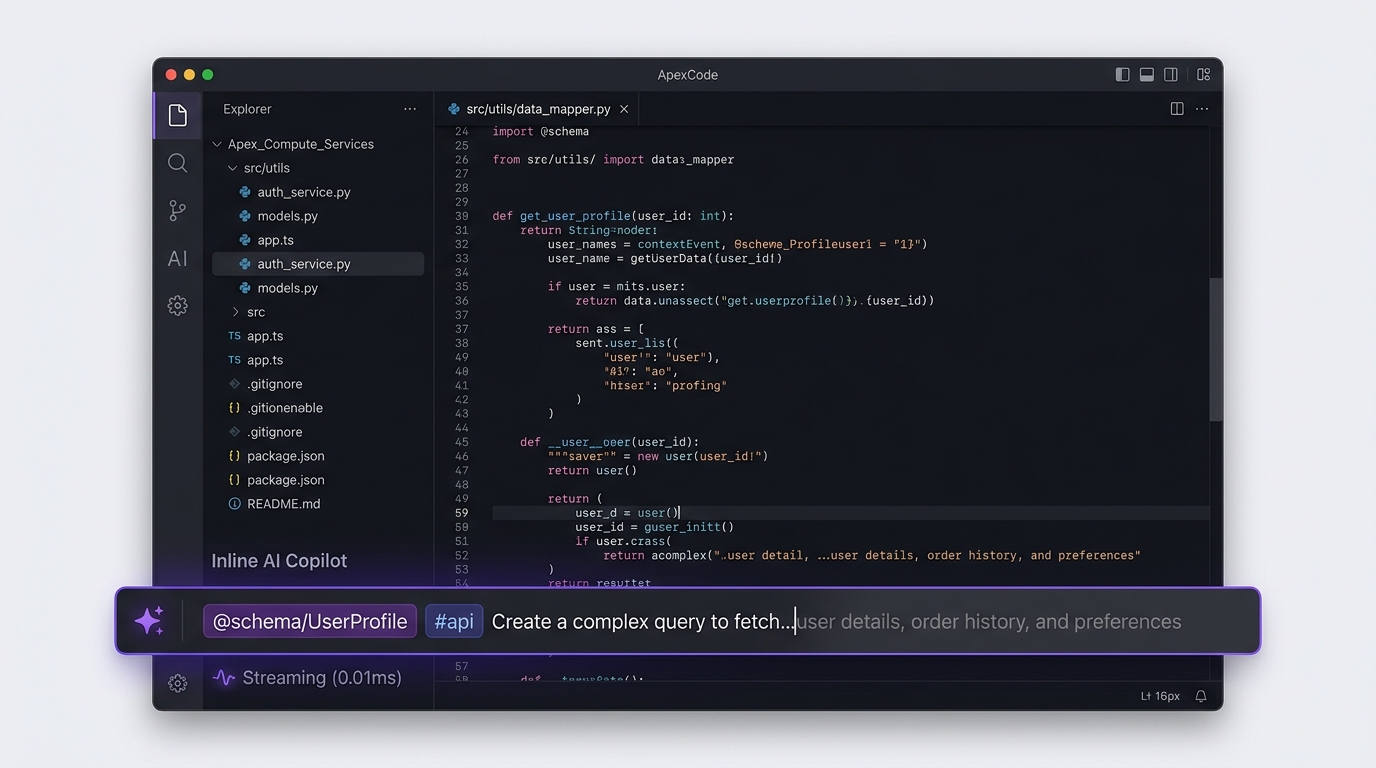Click the @schema/UserProfile context chip
This screenshot has width=1376, height=768.
click(310, 621)
